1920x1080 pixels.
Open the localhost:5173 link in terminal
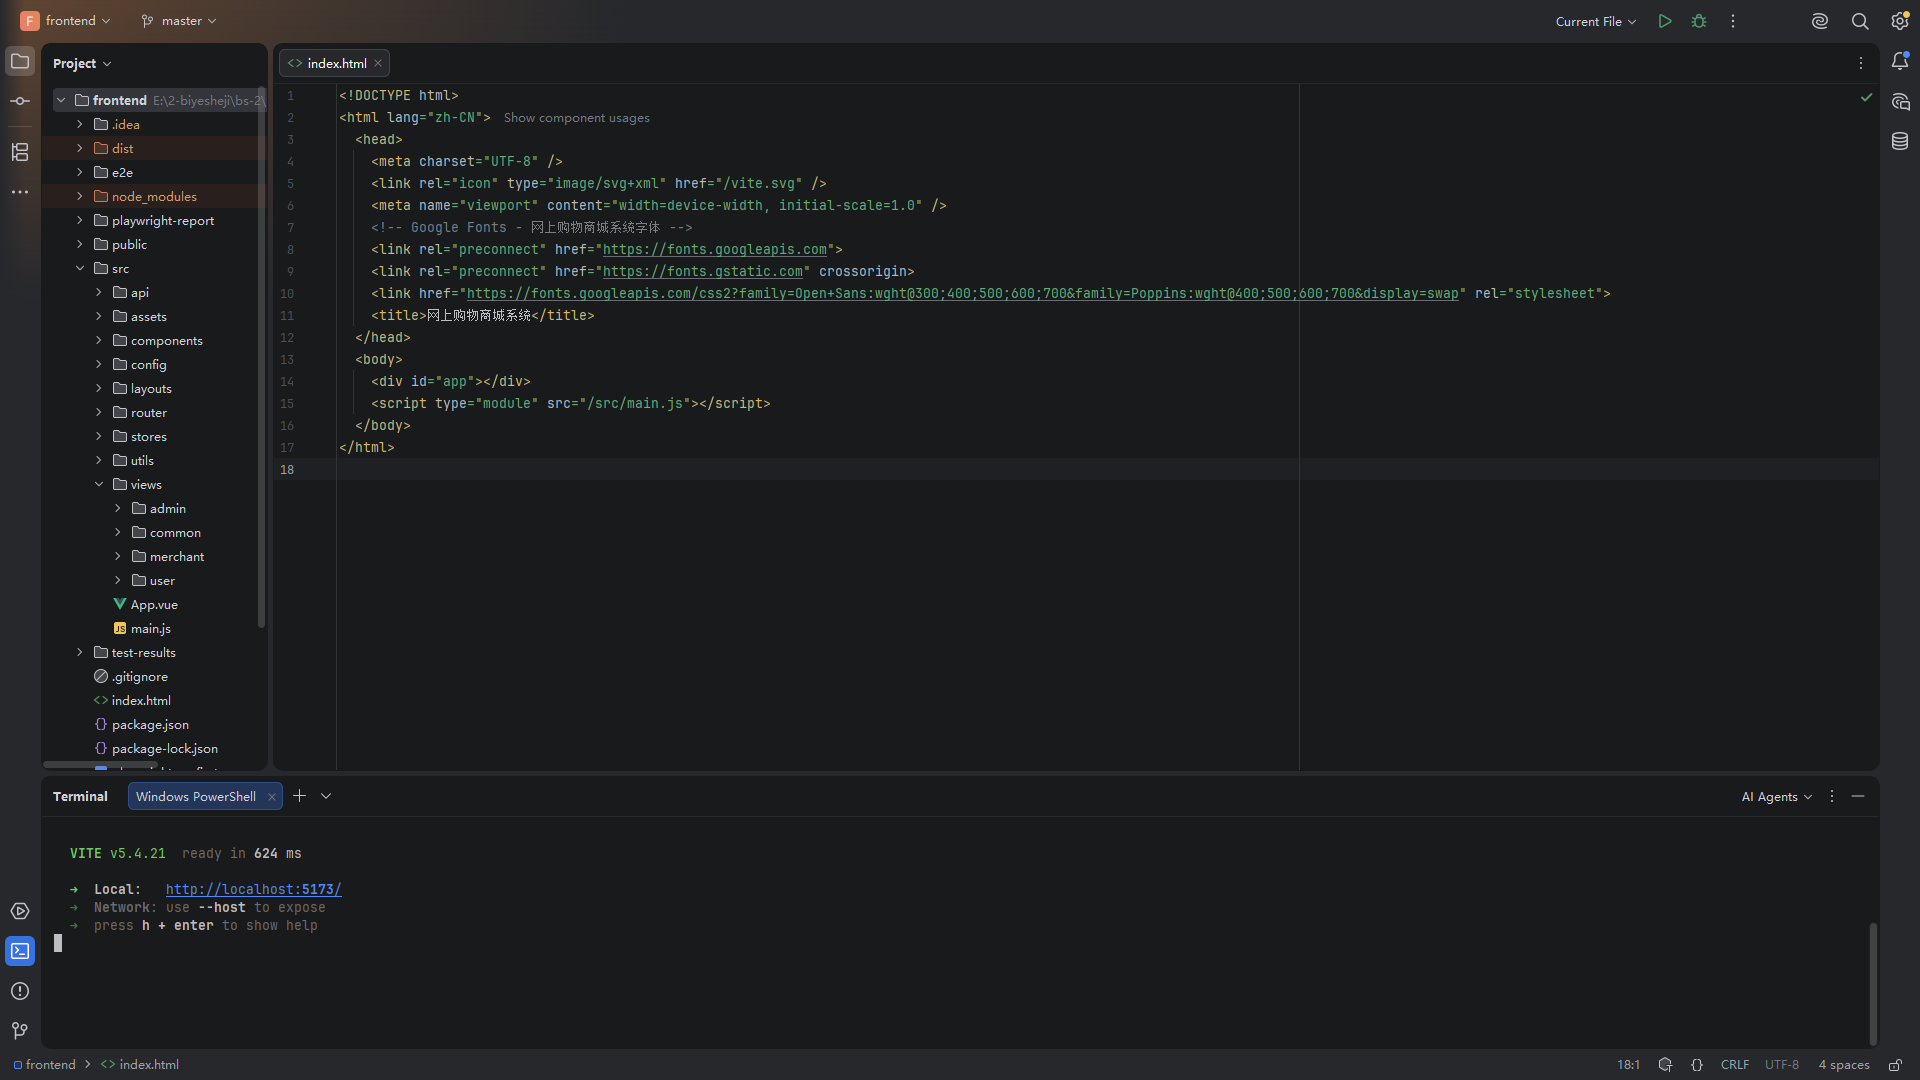coord(253,890)
